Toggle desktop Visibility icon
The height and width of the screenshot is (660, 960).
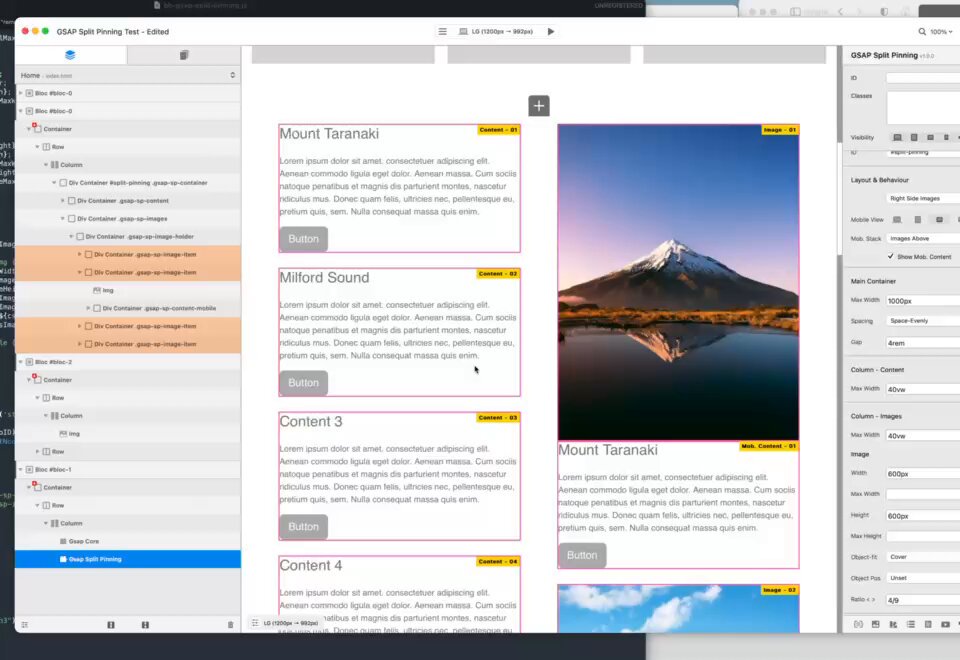897,137
